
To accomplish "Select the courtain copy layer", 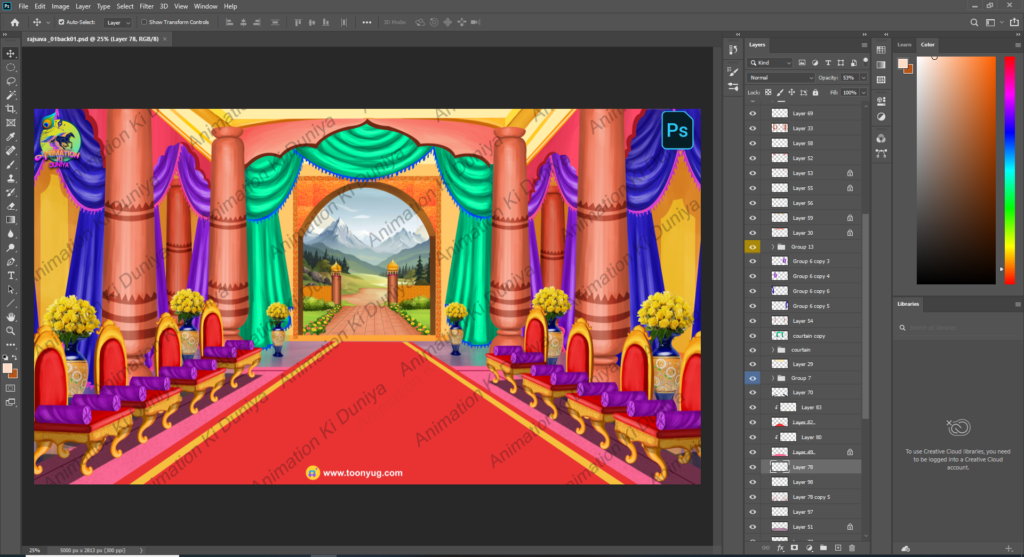I will click(808, 336).
